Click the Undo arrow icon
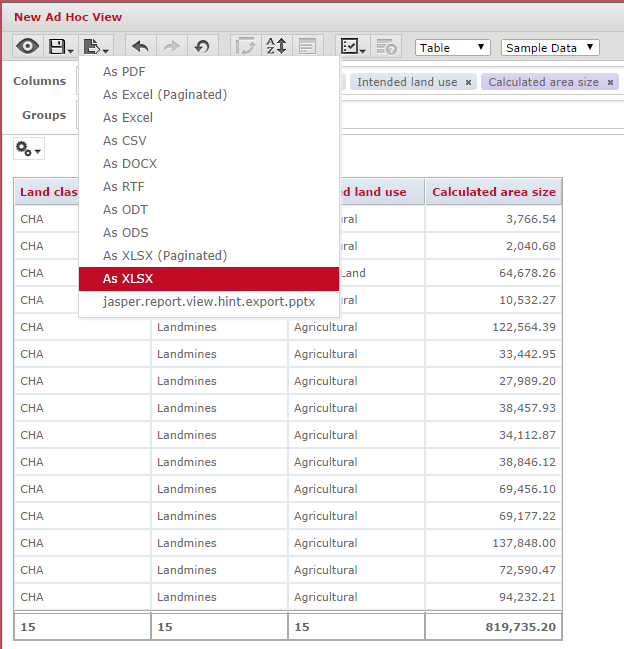This screenshot has width=624, height=649. [x=141, y=47]
